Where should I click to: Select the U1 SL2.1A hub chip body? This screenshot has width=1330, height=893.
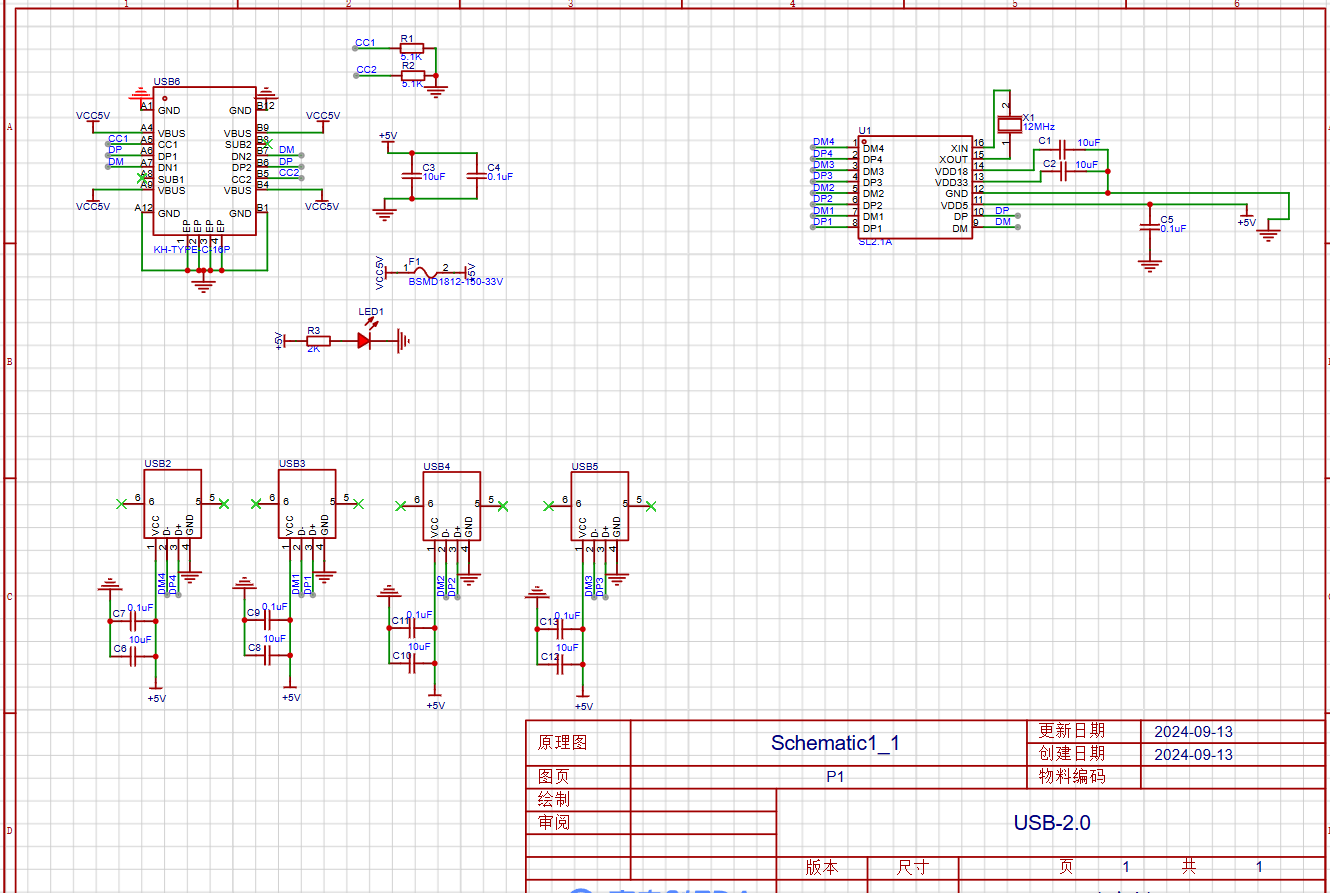[x=914, y=188]
